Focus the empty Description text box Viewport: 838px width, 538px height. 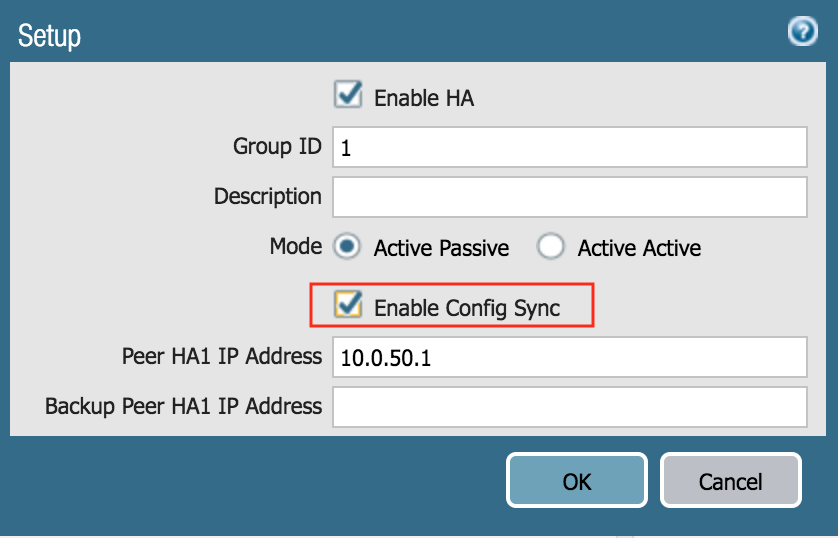coord(569,197)
